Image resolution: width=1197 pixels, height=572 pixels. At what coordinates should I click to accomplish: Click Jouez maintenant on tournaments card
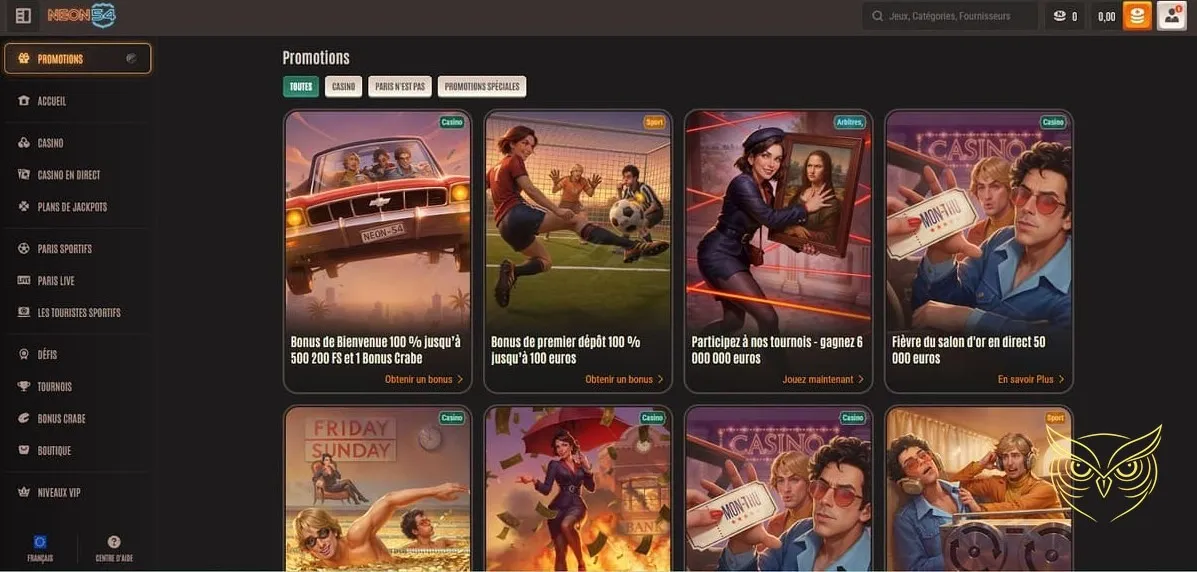823,380
